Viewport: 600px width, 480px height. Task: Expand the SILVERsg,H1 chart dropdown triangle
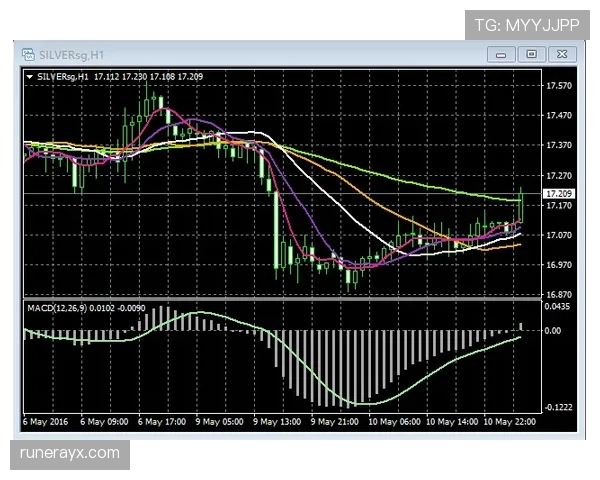tap(30, 76)
